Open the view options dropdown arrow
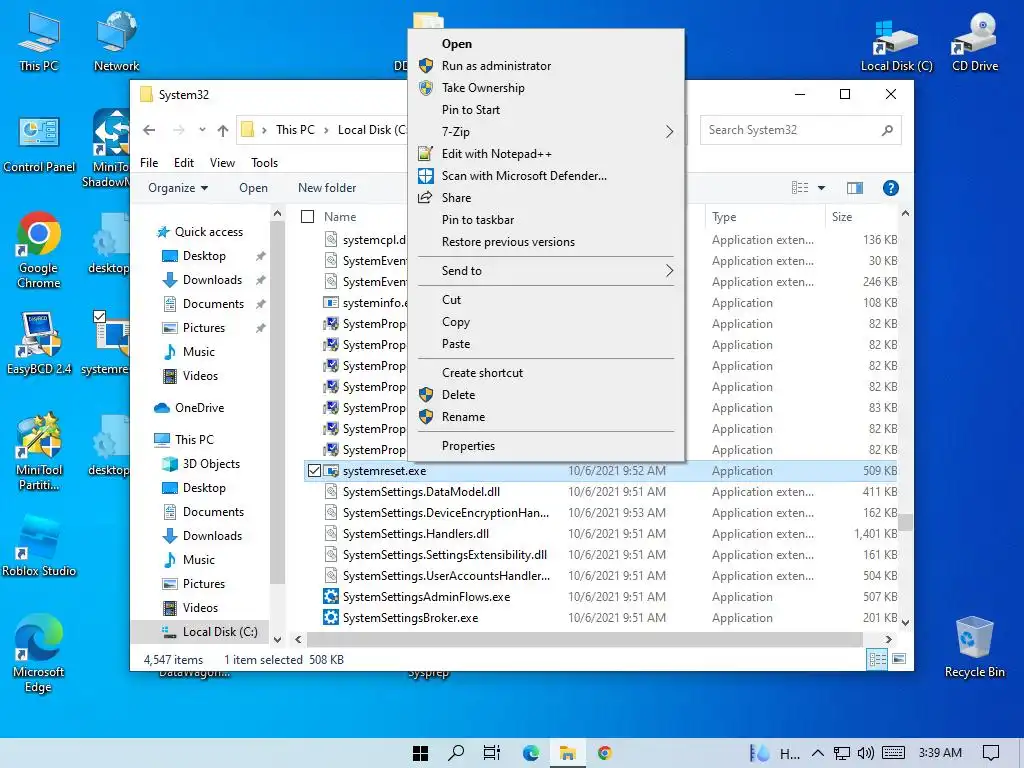Viewport: 1024px width, 768px height. pyautogui.click(x=822, y=188)
